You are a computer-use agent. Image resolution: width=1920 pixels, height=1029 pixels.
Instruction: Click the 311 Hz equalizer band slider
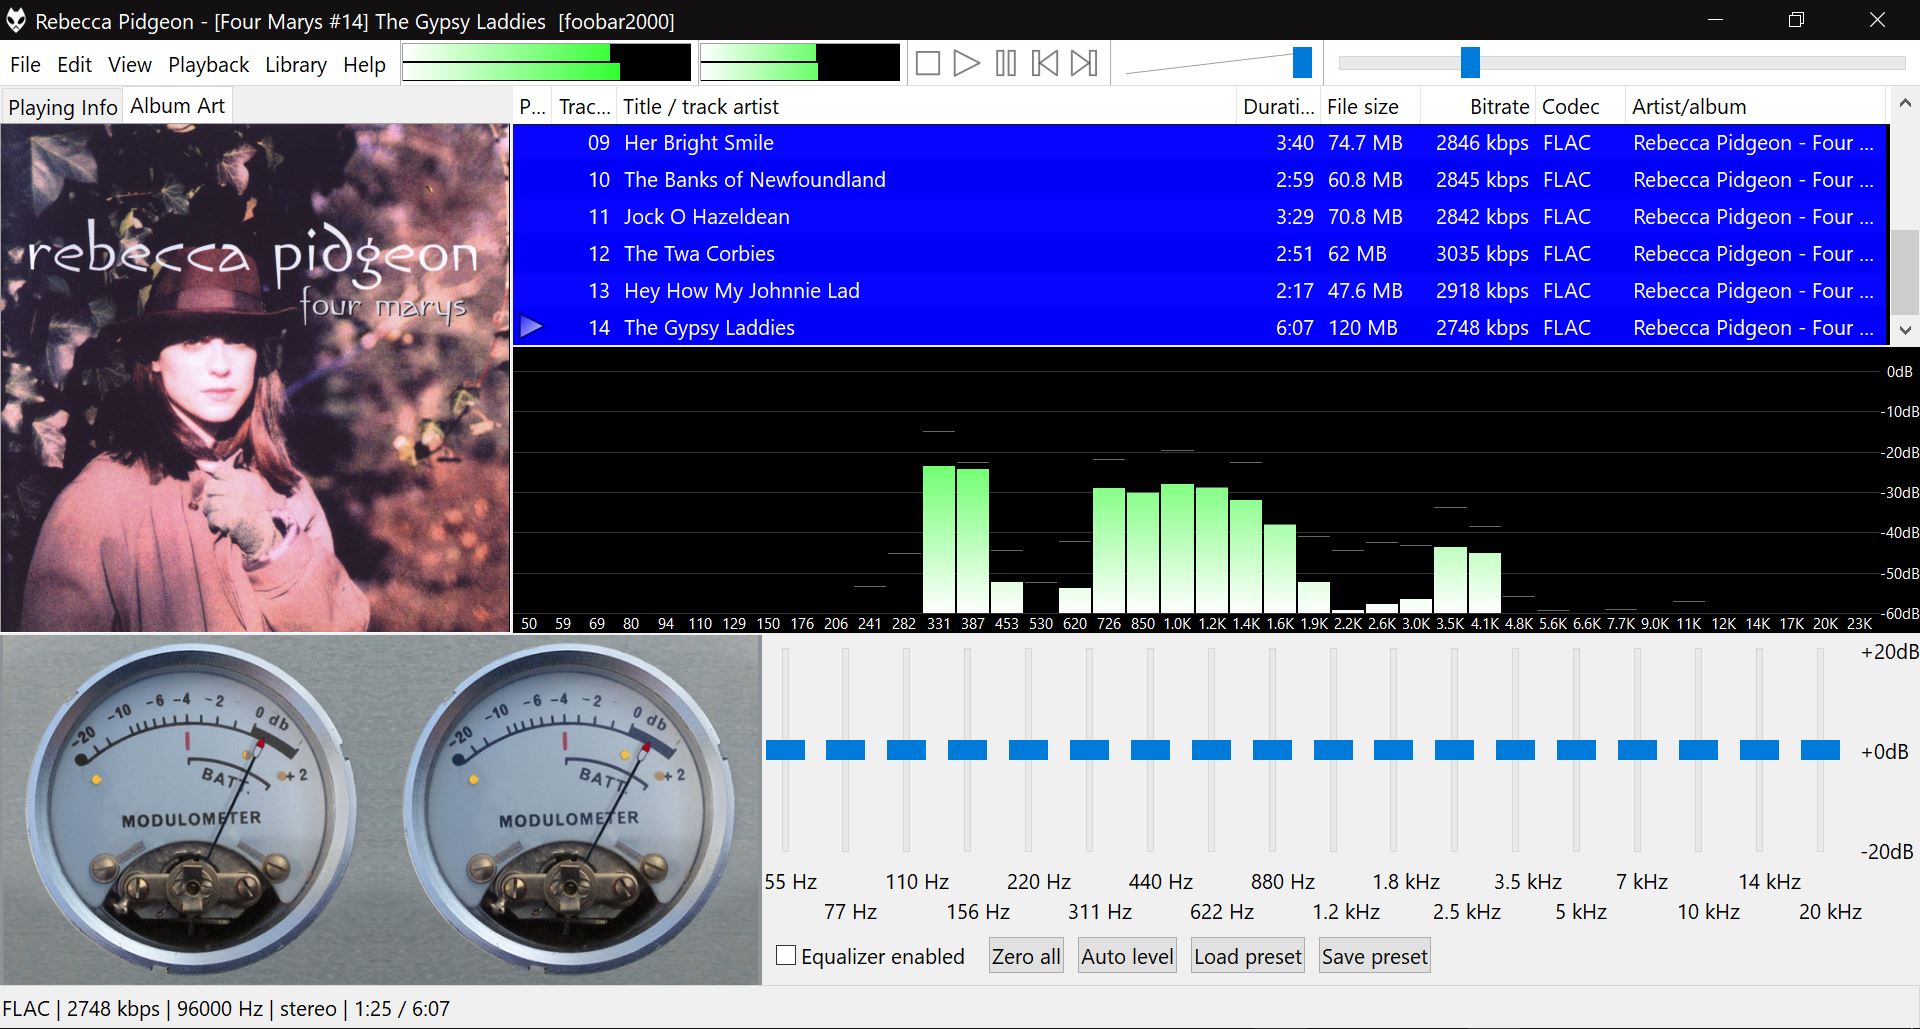point(1090,750)
